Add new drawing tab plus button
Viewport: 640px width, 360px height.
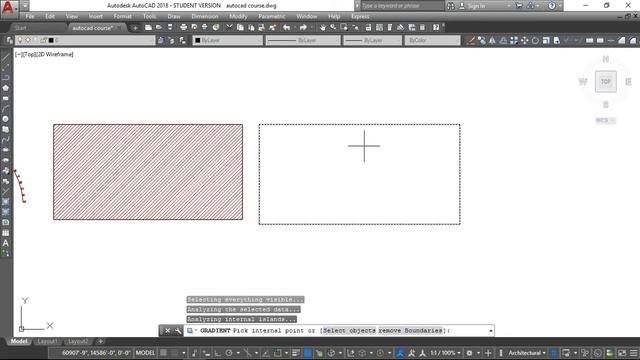[x=135, y=28]
